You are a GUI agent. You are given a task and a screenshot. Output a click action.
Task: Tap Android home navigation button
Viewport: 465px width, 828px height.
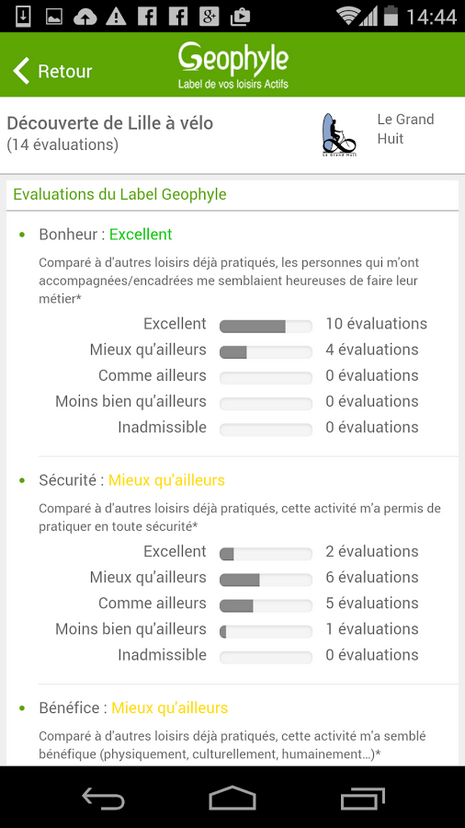tap(232, 797)
